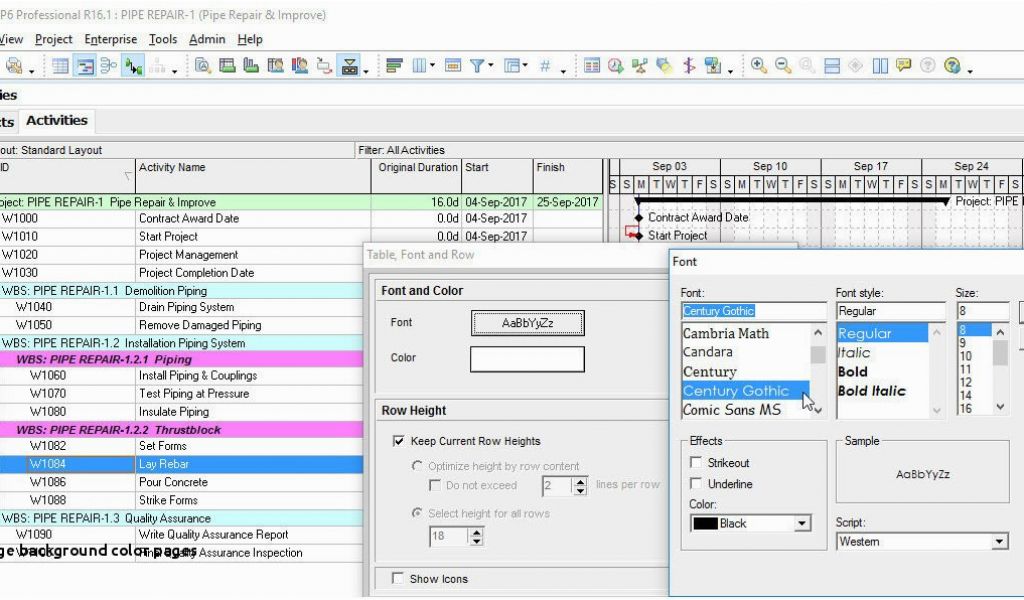Check the Show Icons checkbox
This screenshot has height=600, width=1024.
399,579
